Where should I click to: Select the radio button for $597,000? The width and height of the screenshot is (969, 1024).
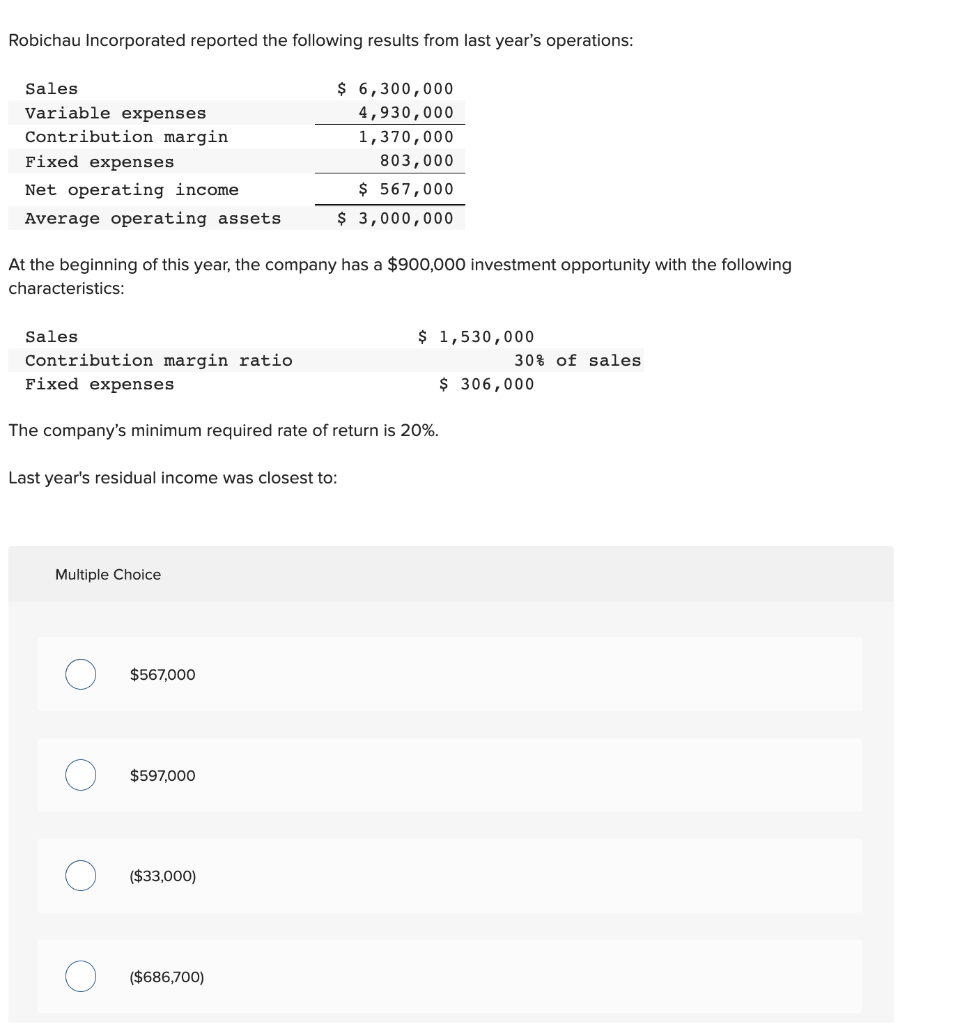pyautogui.click(x=80, y=775)
